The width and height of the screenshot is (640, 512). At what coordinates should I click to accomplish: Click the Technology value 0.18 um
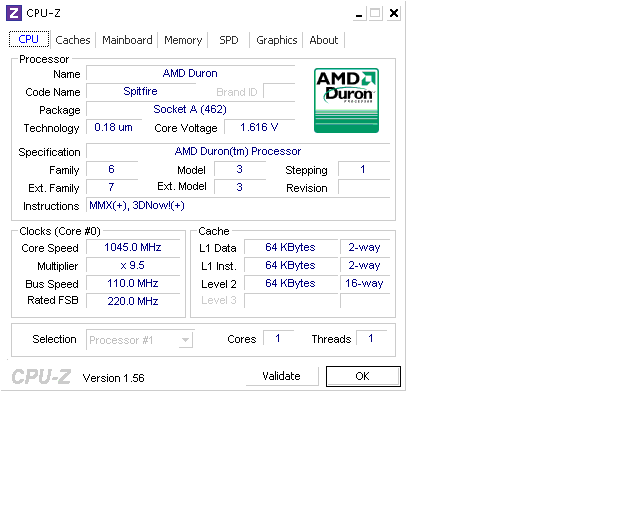(113, 127)
